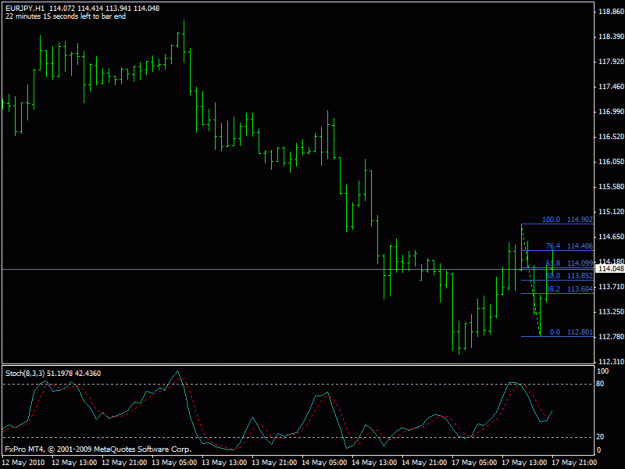Click the '17 May 05:00' time label
The width and height of the screenshot is (625, 469).
click(474, 463)
